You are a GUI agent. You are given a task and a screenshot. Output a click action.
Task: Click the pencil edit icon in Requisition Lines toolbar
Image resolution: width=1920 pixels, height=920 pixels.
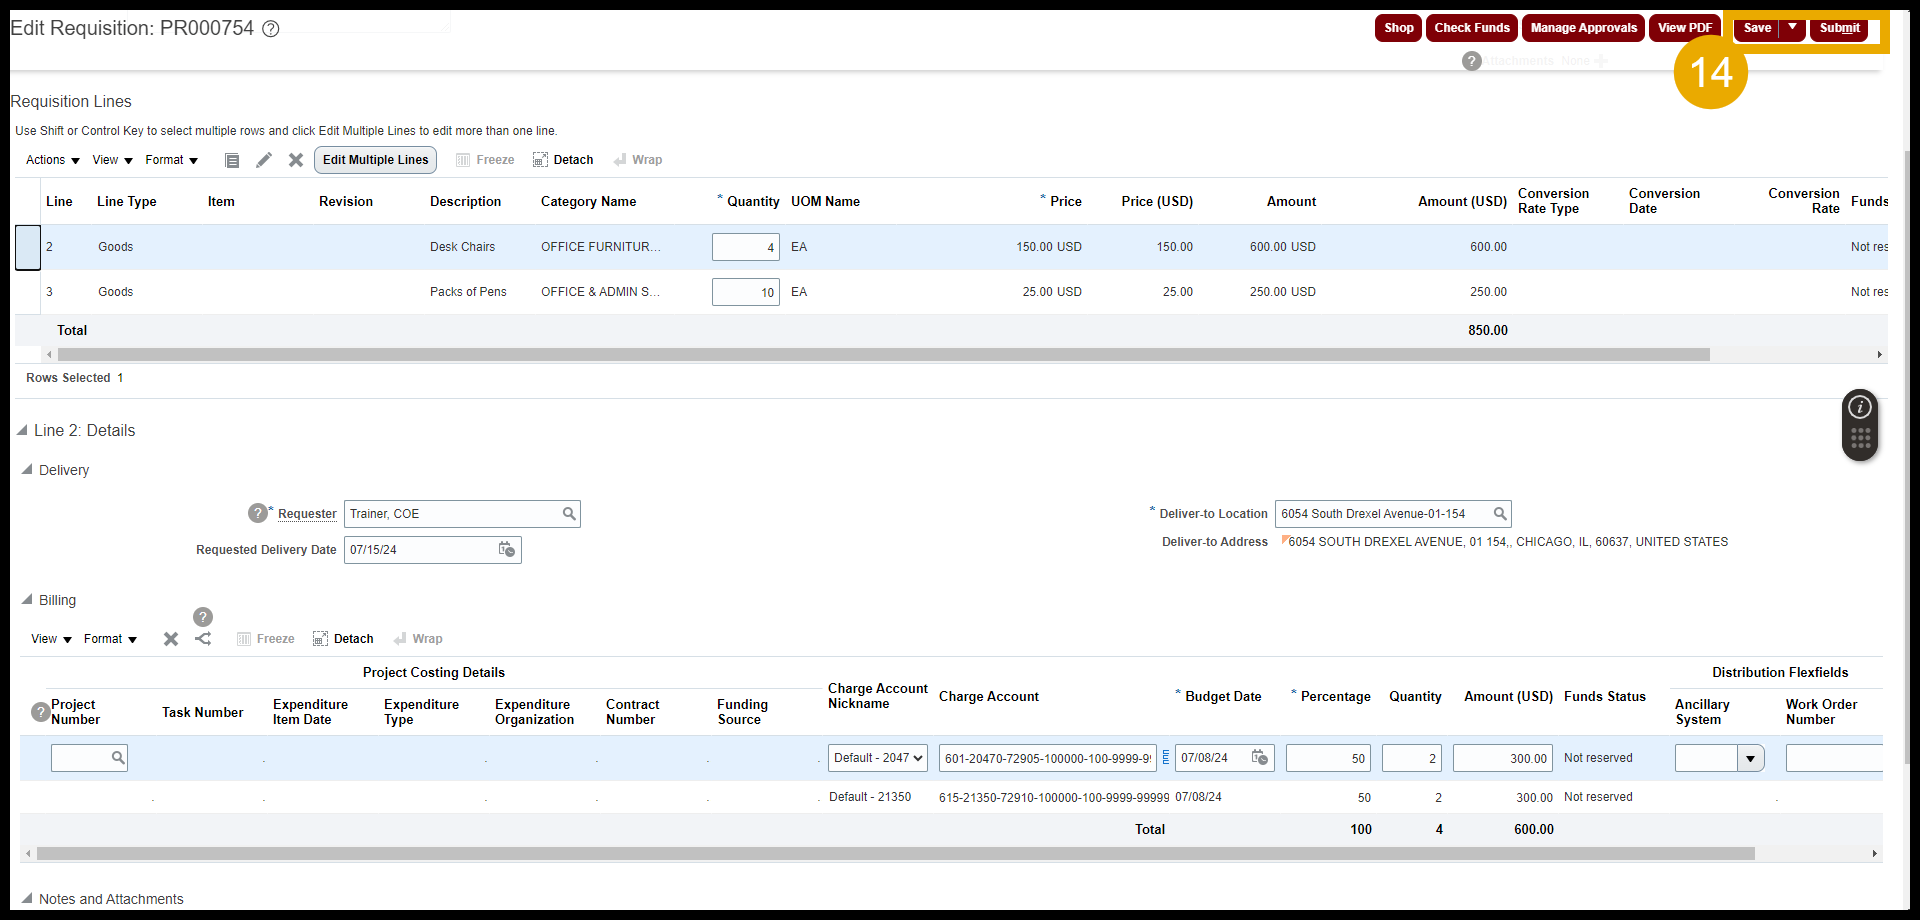(x=264, y=160)
